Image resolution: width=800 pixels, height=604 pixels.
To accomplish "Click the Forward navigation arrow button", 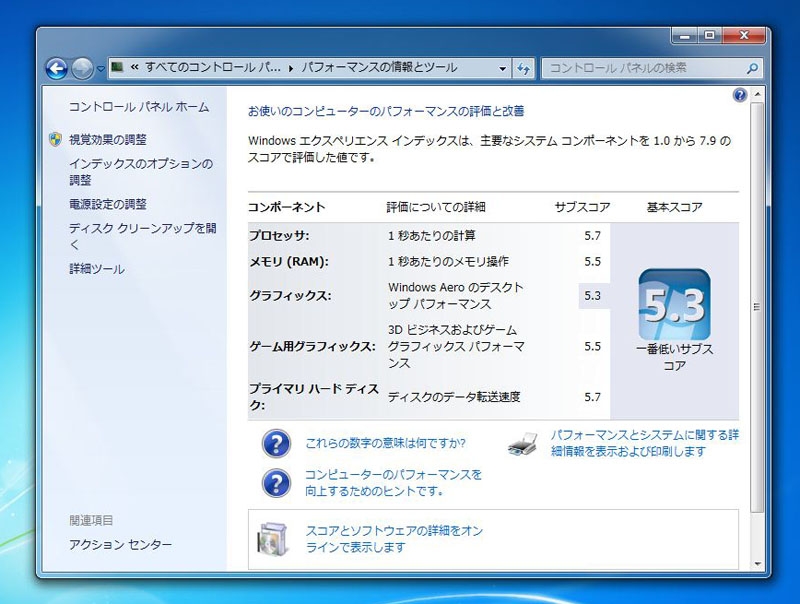I will click(82, 68).
